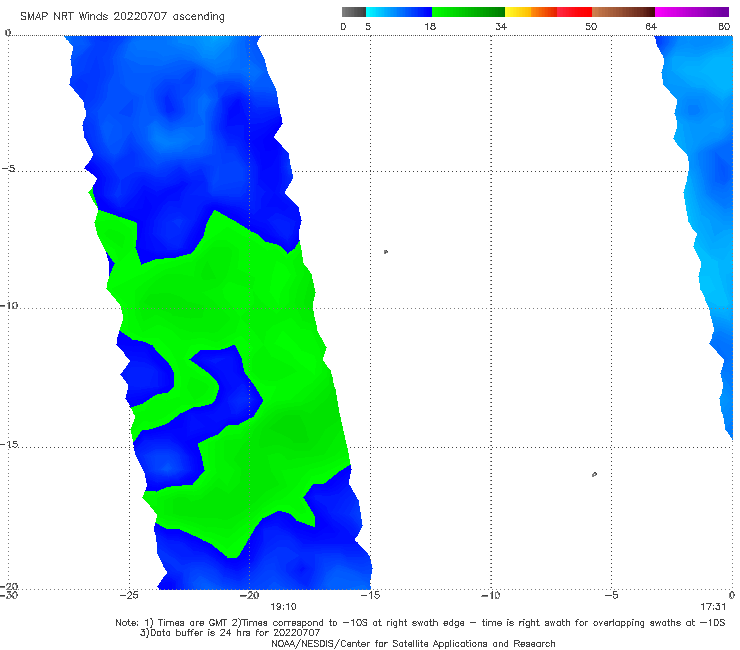Click the '-20' longitude label on bottom axis
Viewport: 740px width, 650px height.
coord(250,595)
